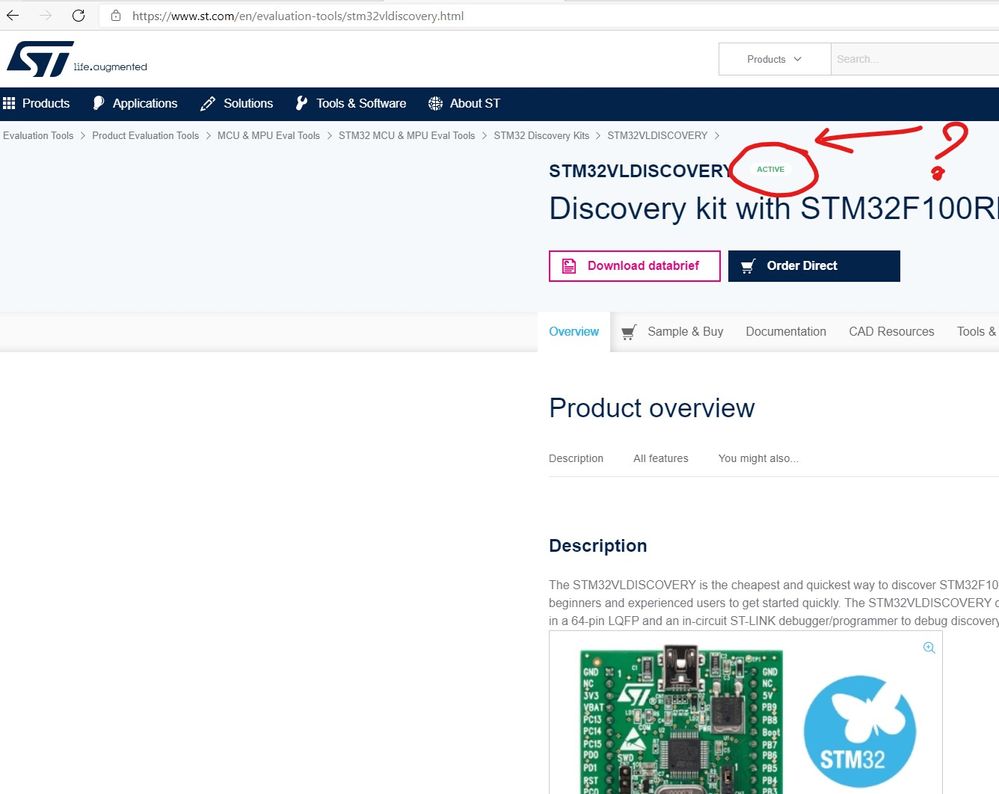The height and width of the screenshot is (794, 999).
Task: Go to Product Evaluation Tools breadcrumb
Action: point(145,136)
